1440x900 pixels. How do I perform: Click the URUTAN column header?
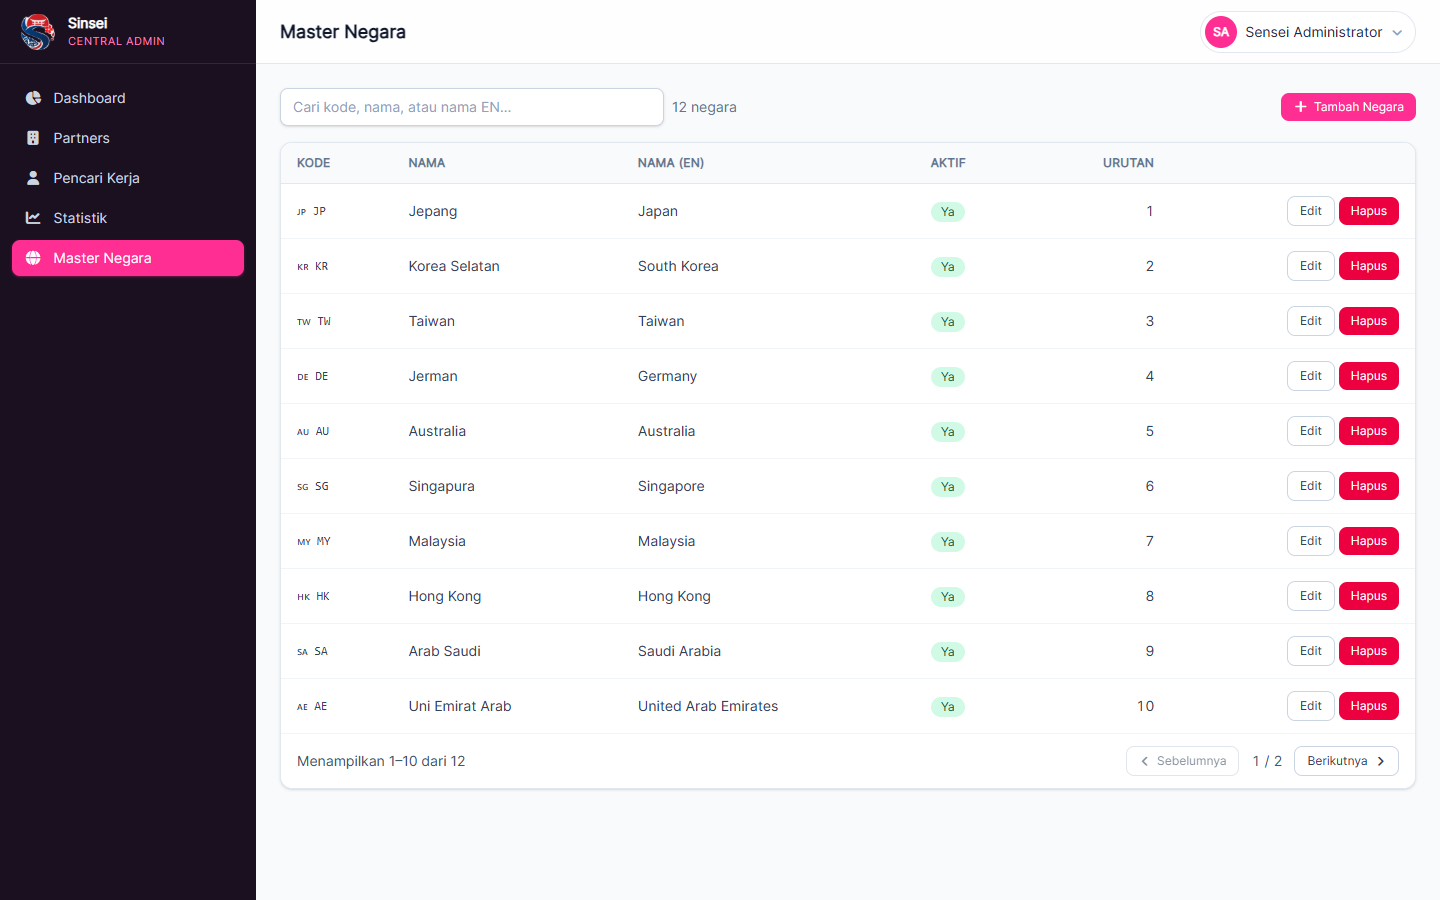click(x=1128, y=163)
